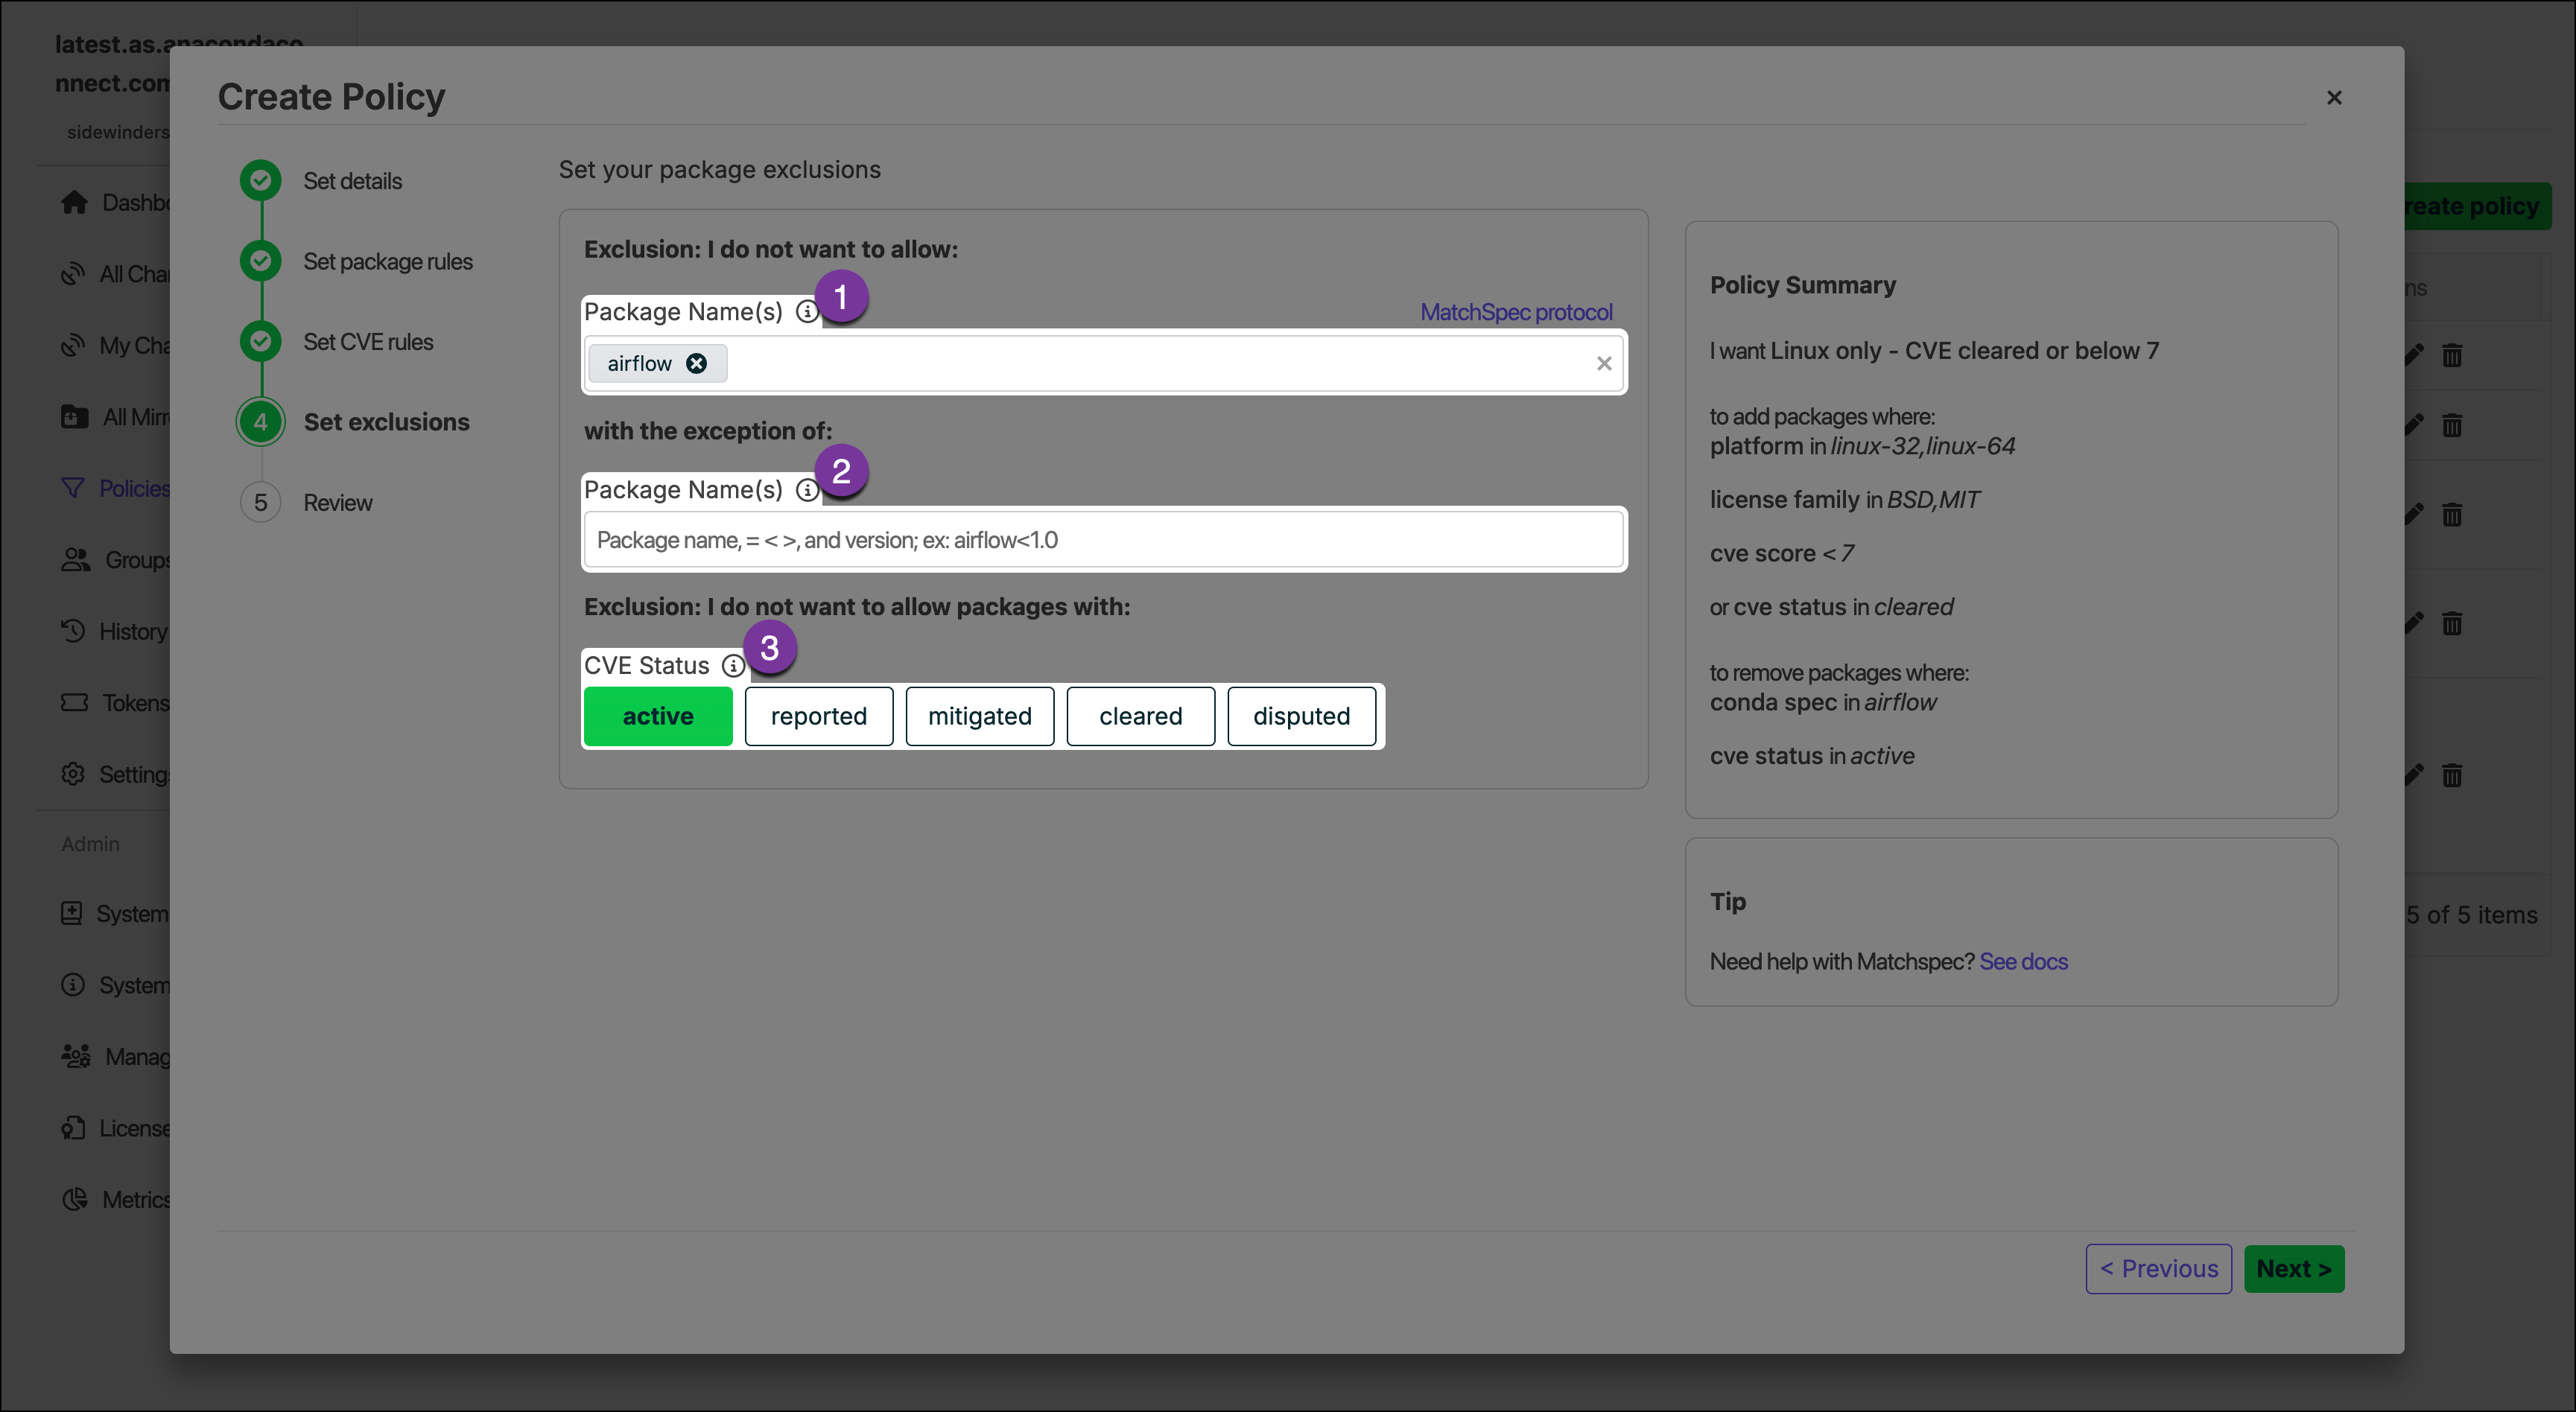Open CVE Status info tooltip icon
The height and width of the screenshot is (1412, 2576).
[732, 666]
